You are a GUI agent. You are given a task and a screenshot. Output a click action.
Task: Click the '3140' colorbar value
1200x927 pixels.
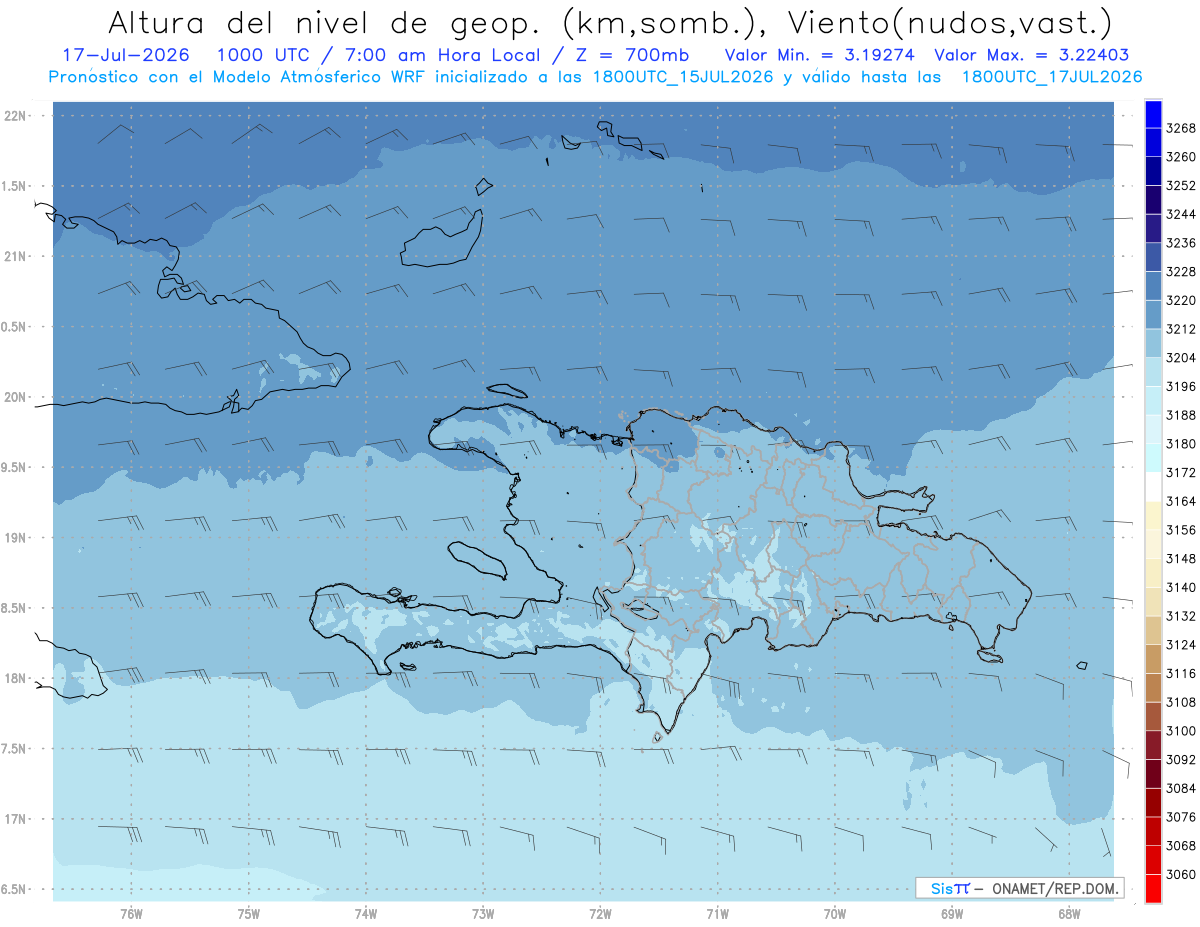(x=1180, y=587)
